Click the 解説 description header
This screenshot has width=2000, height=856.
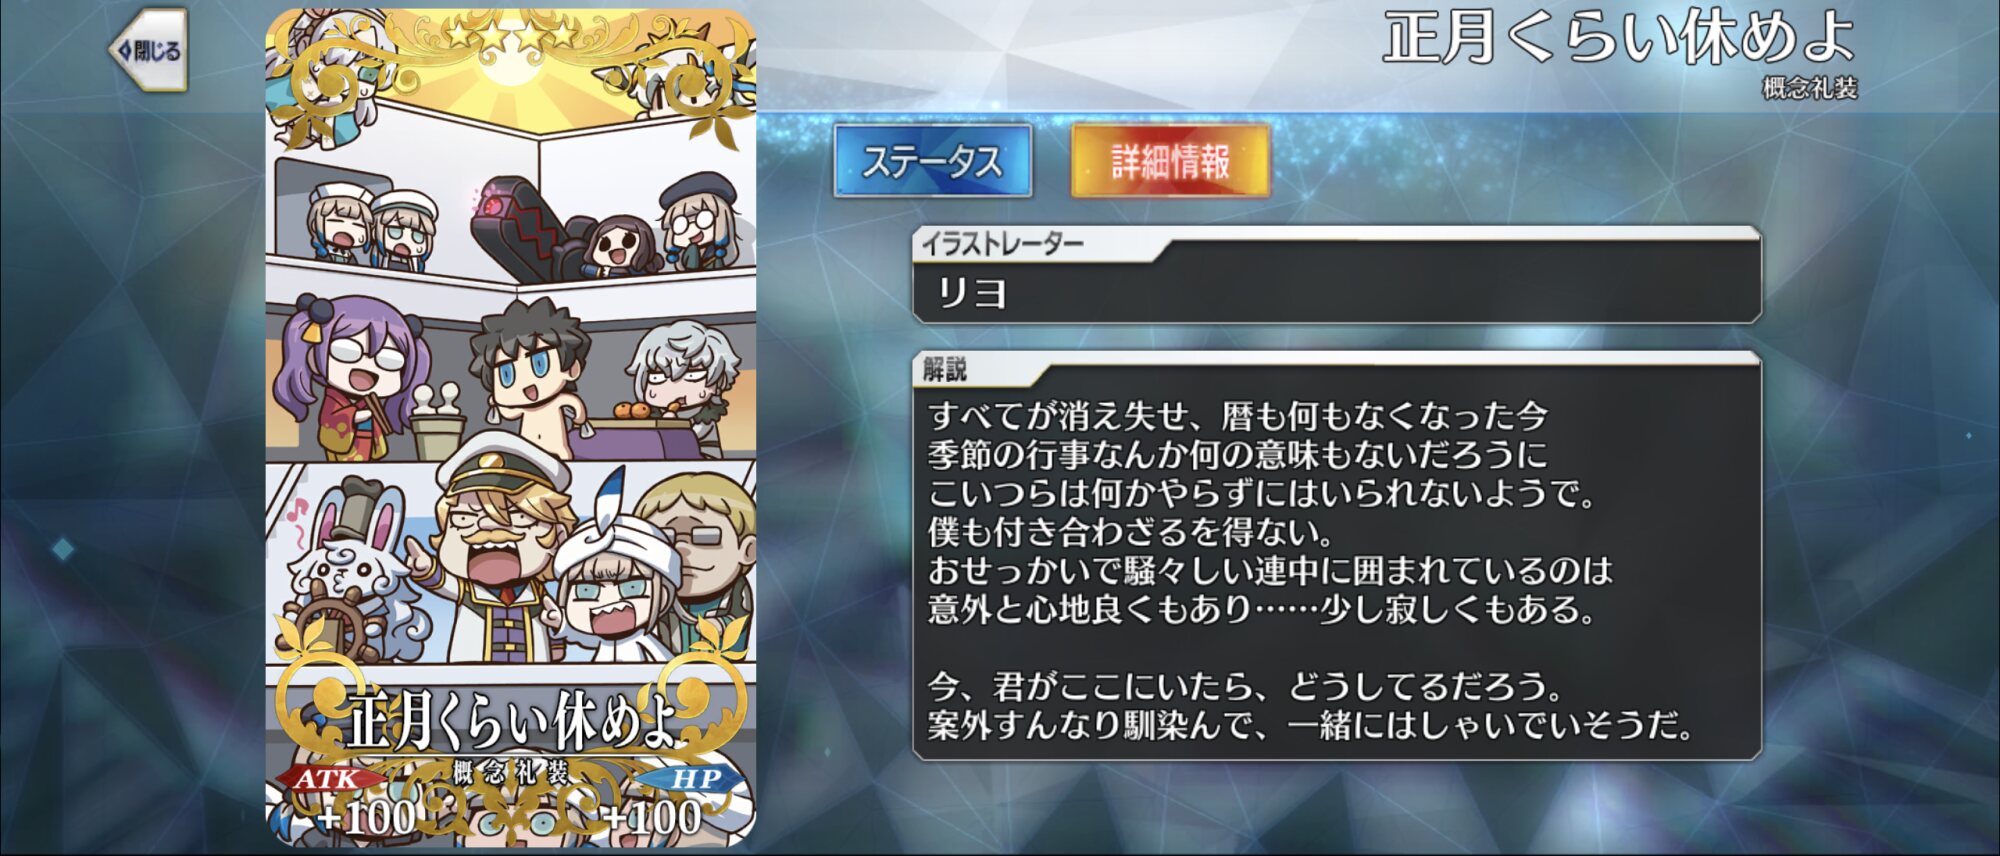[944, 369]
